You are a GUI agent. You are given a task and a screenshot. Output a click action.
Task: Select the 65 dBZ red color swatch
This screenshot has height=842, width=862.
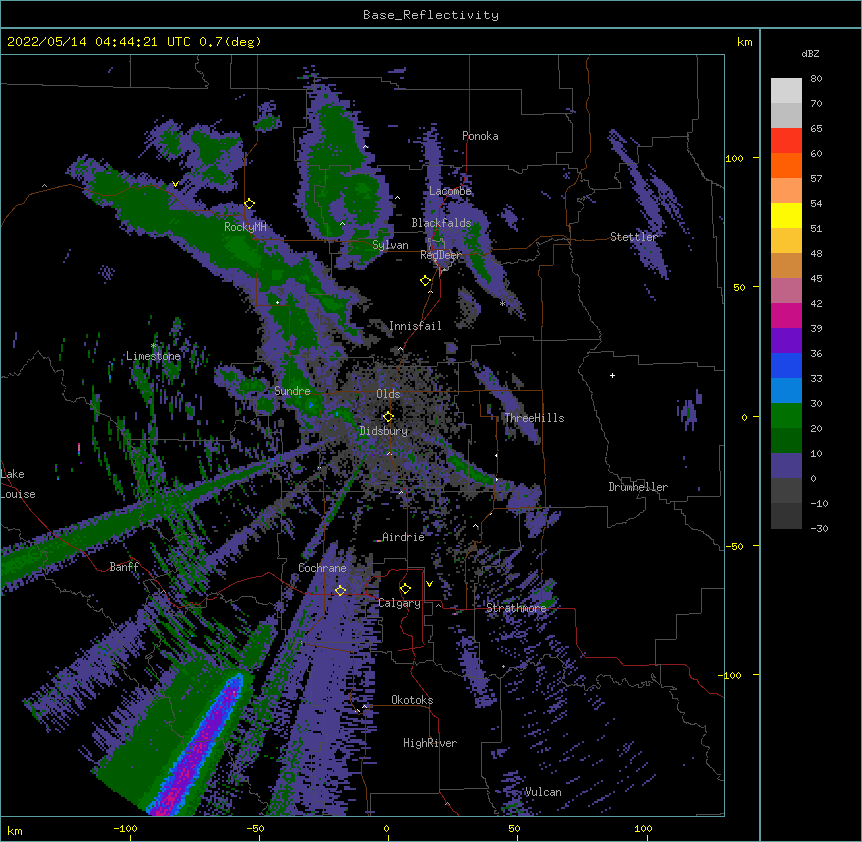pyautogui.click(x=786, y=141)
